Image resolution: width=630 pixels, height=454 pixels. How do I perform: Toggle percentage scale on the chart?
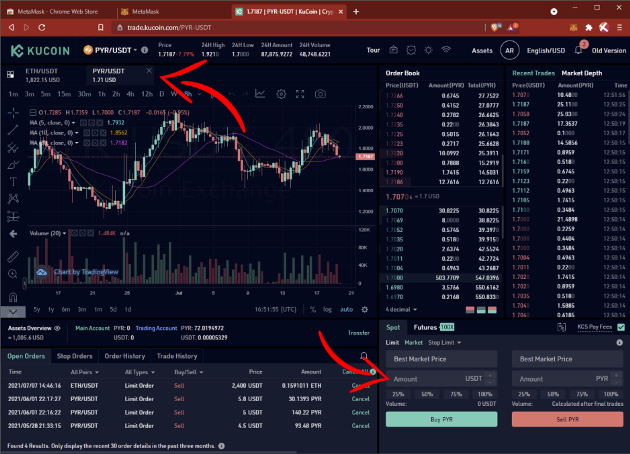point(313,309)
